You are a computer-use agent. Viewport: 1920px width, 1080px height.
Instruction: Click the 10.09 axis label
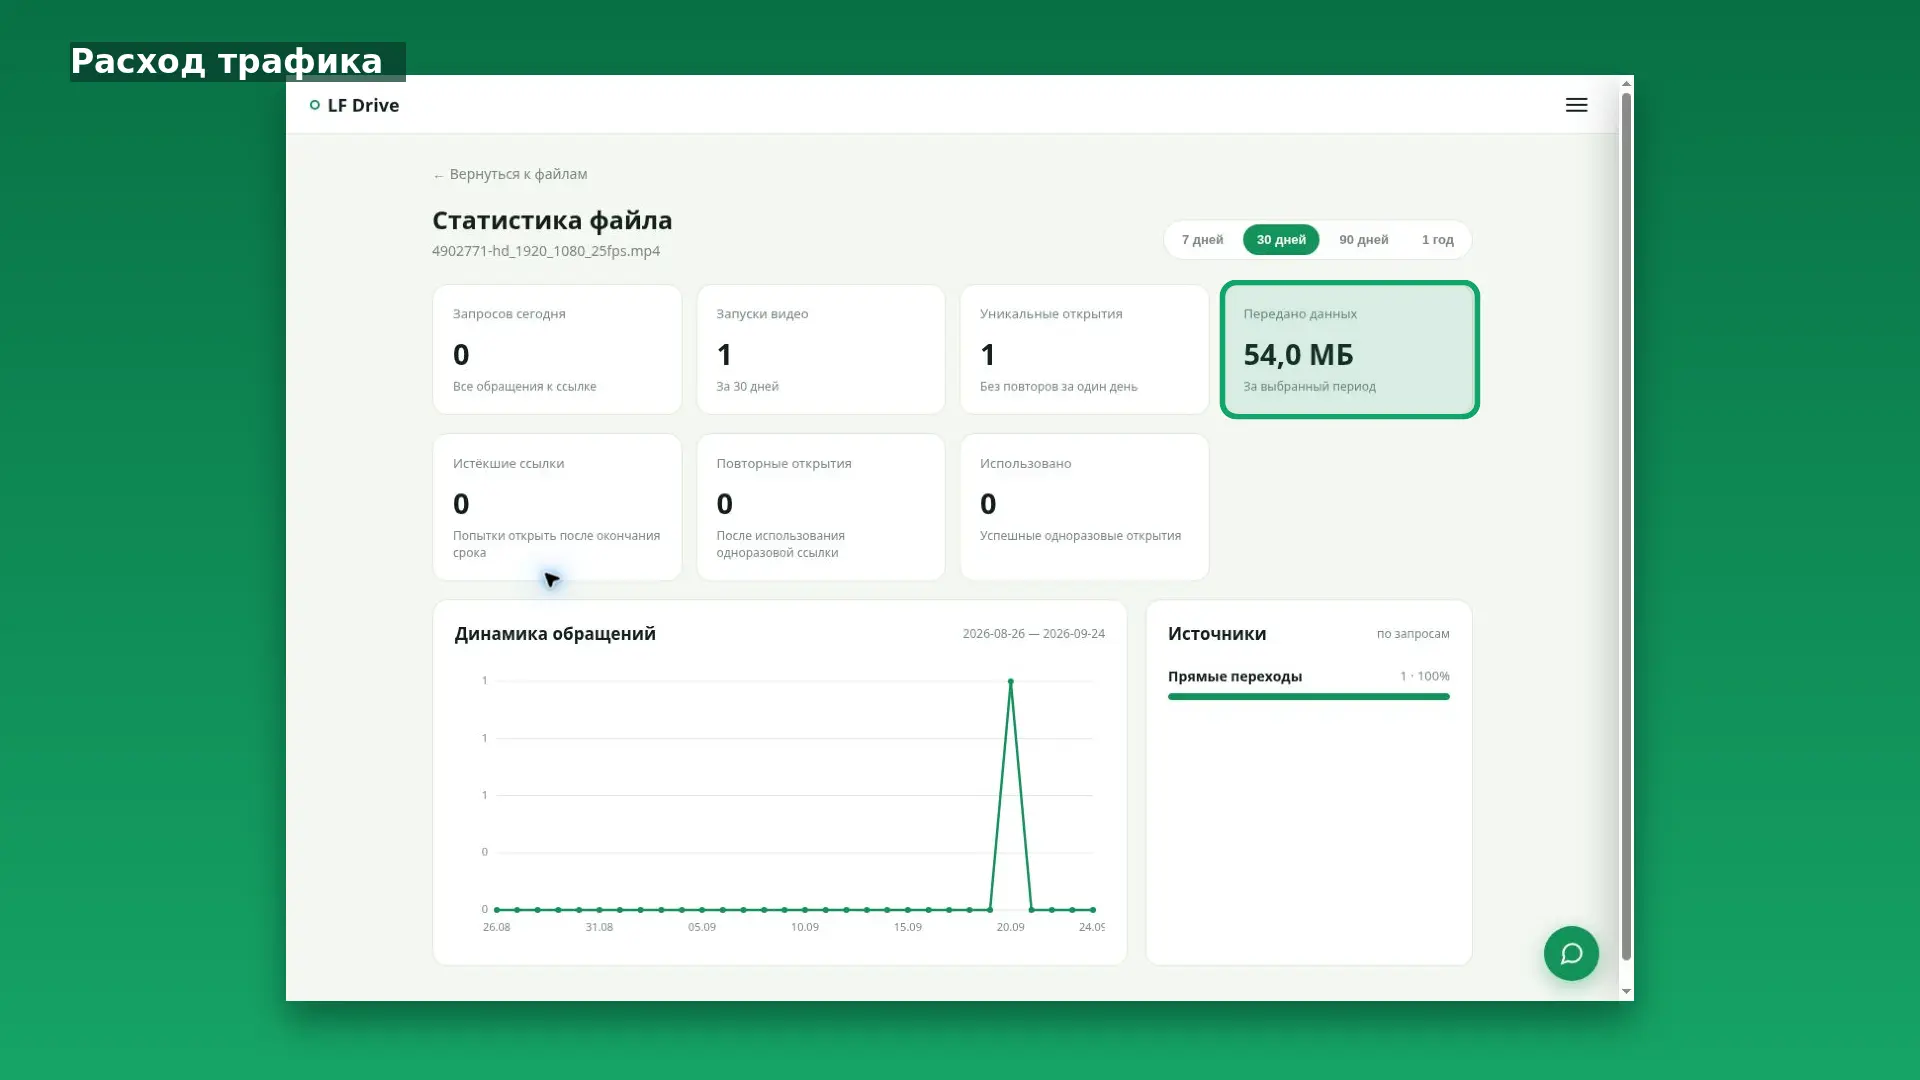click(x=804, y=927)
